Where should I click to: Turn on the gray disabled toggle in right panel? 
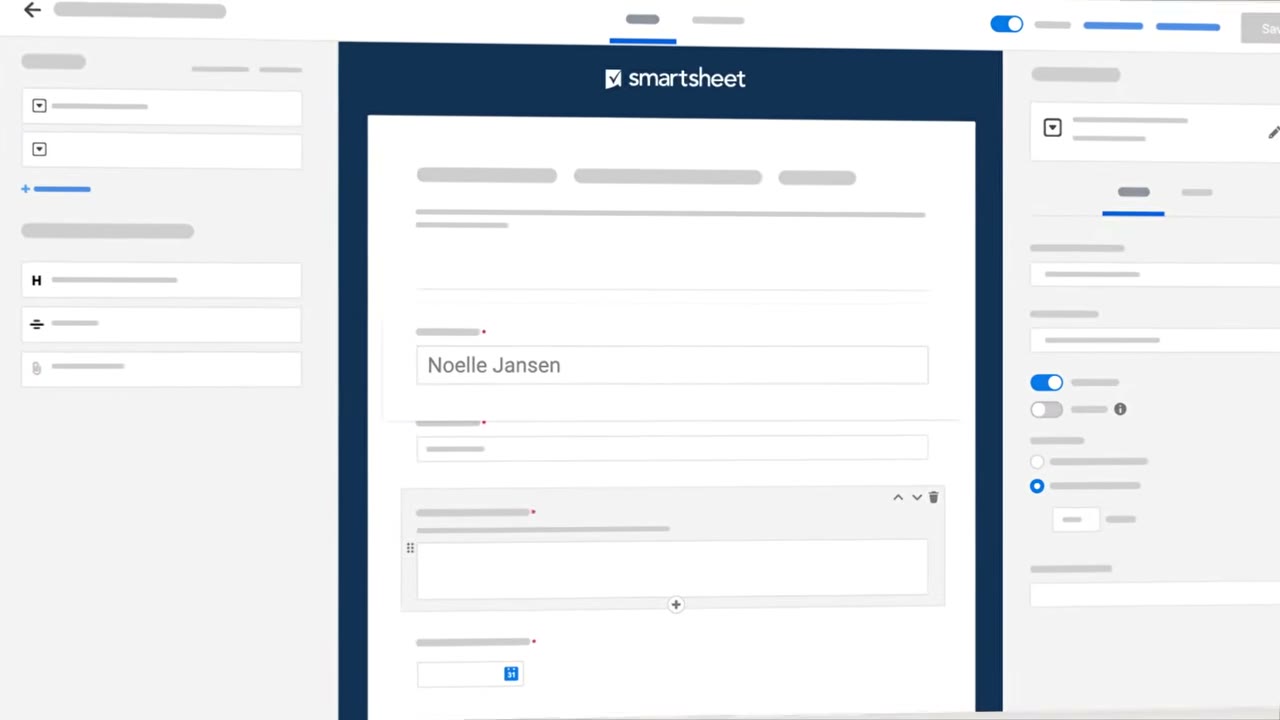pyautogui.click(x=1047, y=409)
